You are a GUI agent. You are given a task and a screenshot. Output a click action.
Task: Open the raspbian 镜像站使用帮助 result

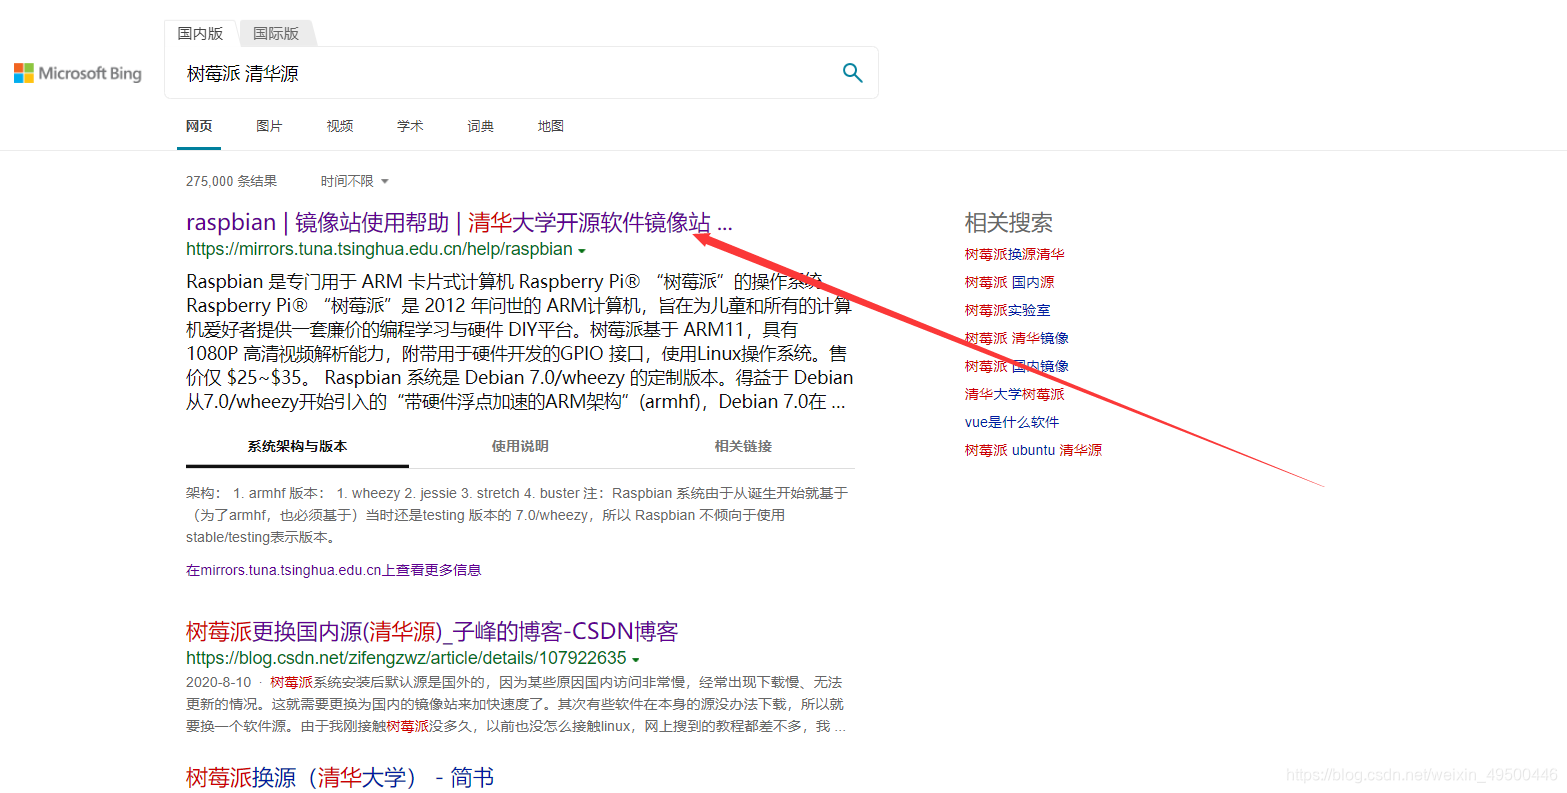click(459, 222)
